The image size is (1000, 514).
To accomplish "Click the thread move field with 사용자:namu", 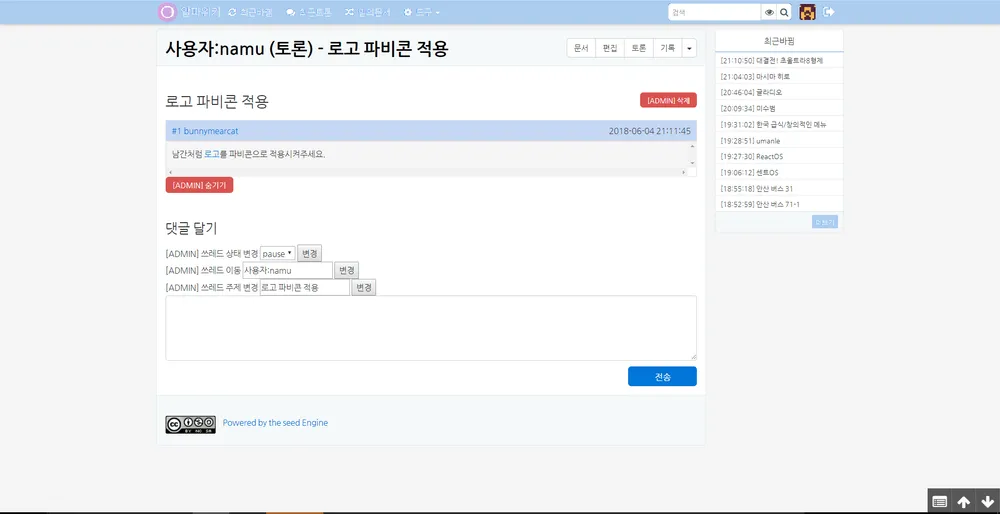I will tap(288, 270).
